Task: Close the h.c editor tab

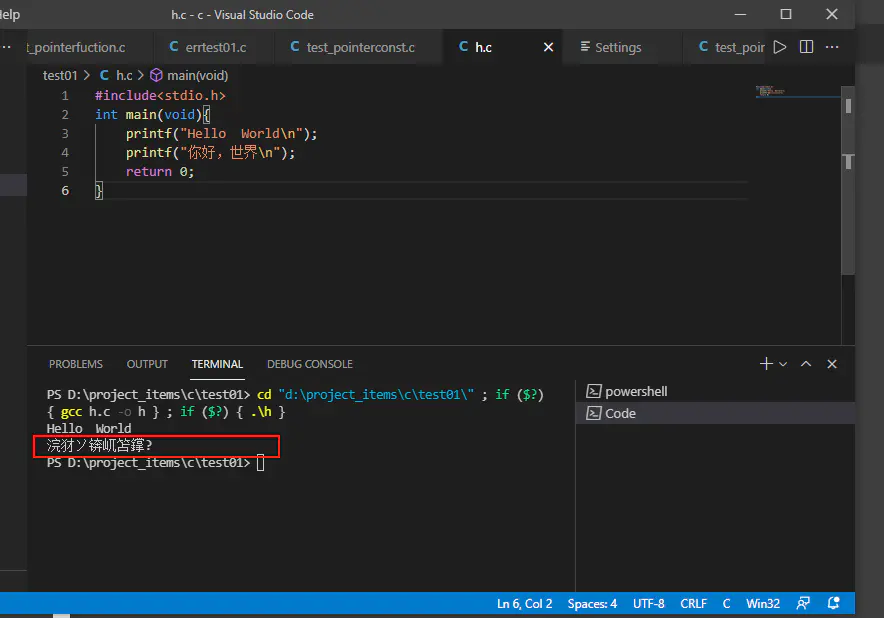Action: (x=548, y=47)
